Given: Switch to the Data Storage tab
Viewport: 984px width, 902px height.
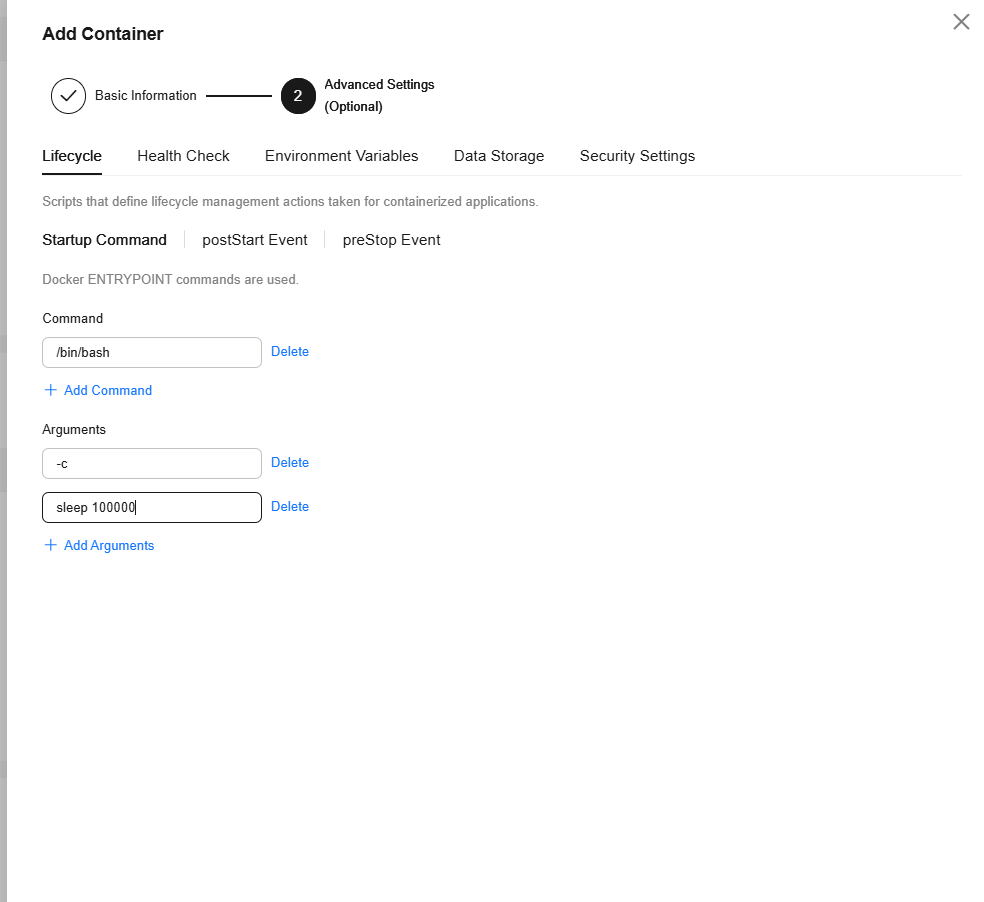Looking at the screenshot, I should coord(499,156).
